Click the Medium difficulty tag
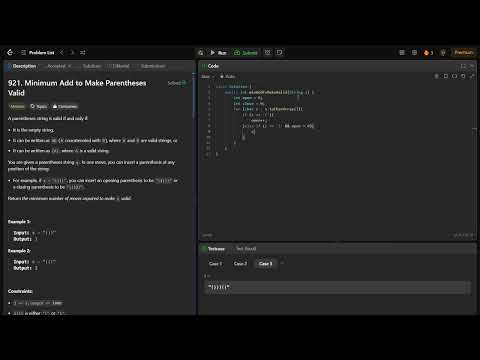The height and width of the screenshot is (360, 480). [17, 106]
